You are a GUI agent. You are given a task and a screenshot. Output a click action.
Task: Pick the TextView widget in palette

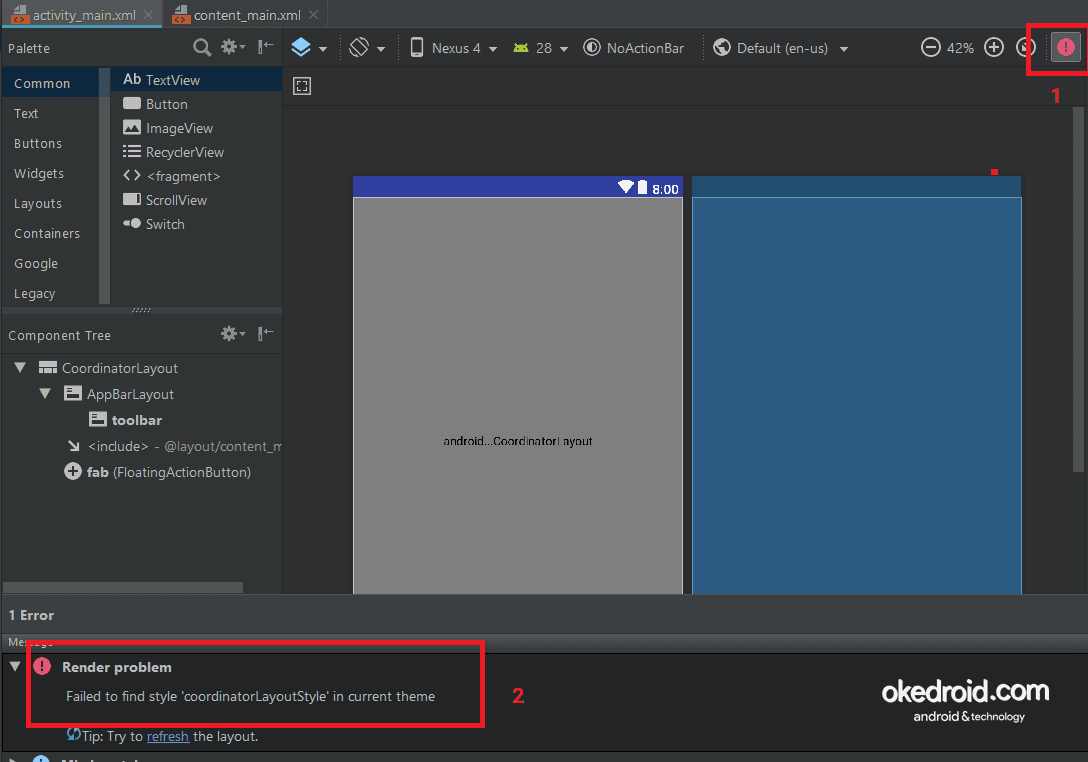tap(196, 80)
